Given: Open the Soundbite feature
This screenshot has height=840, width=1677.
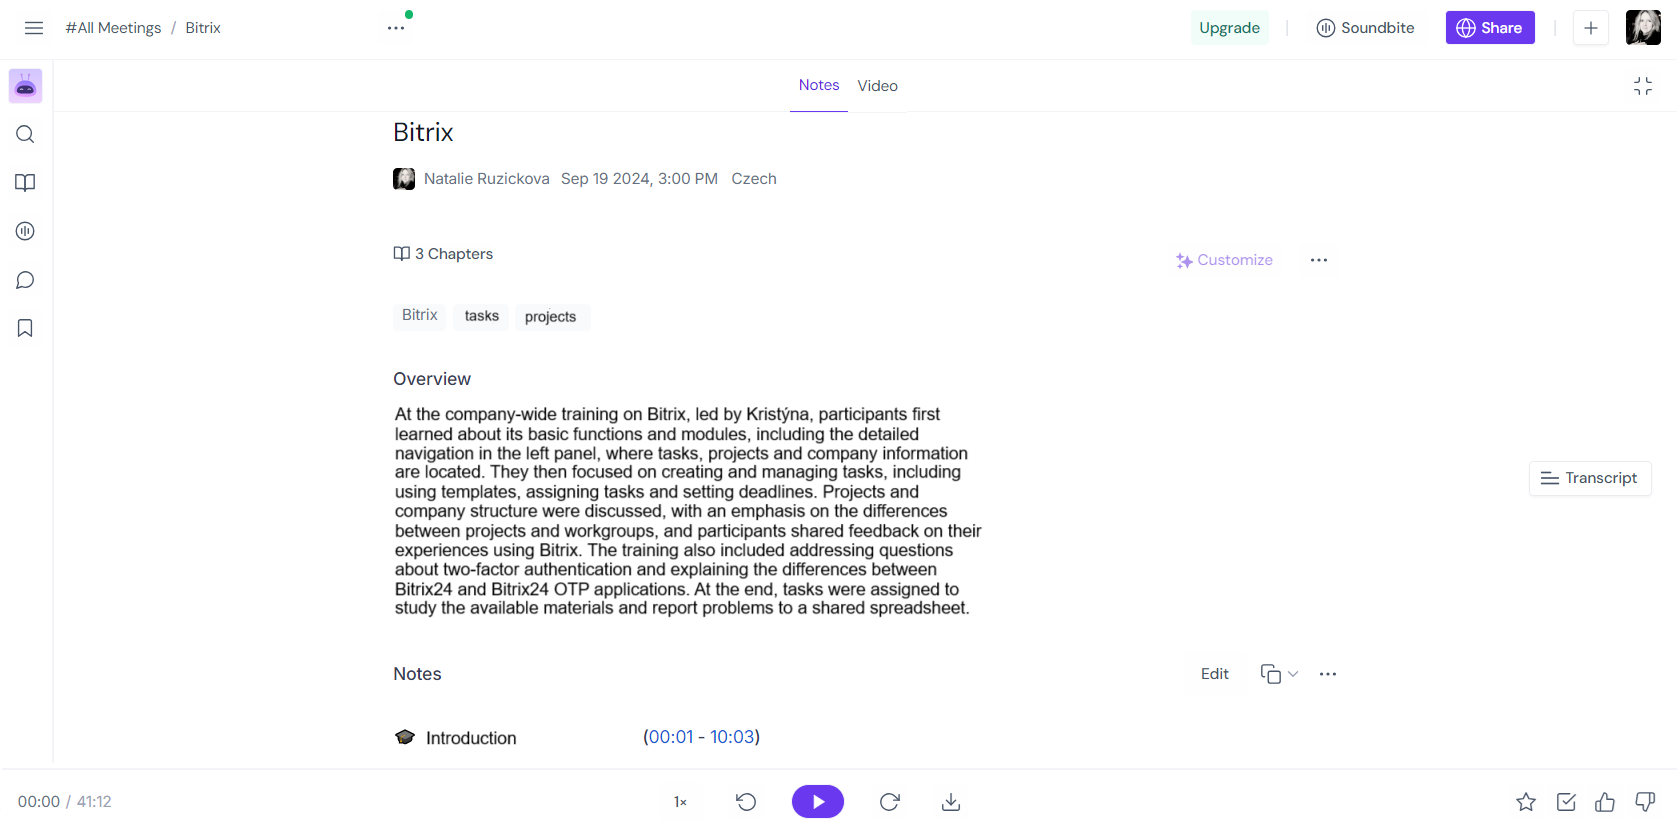Looking at the screenshot, I should click(x=1365, y=28).
